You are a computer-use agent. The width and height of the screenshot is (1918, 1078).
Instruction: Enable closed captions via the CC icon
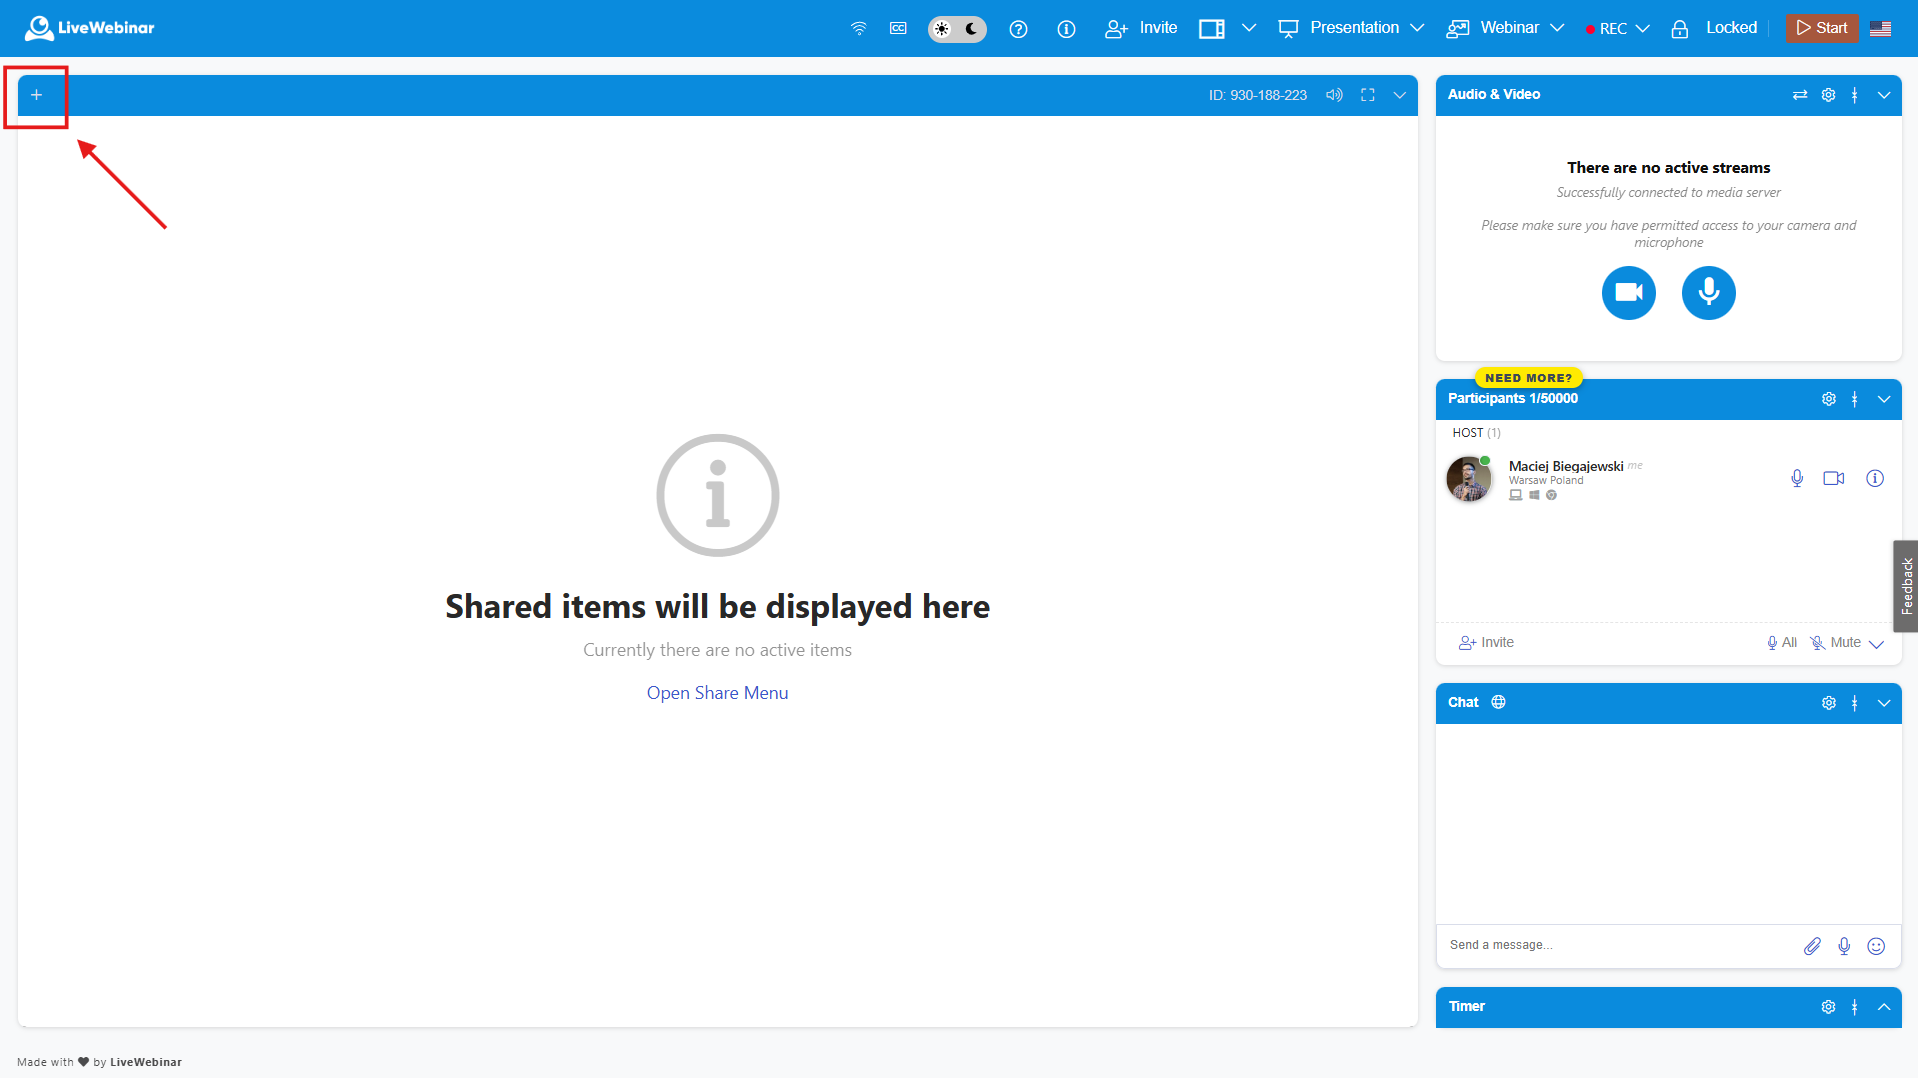pyautogui.click(x=897, y=28)
